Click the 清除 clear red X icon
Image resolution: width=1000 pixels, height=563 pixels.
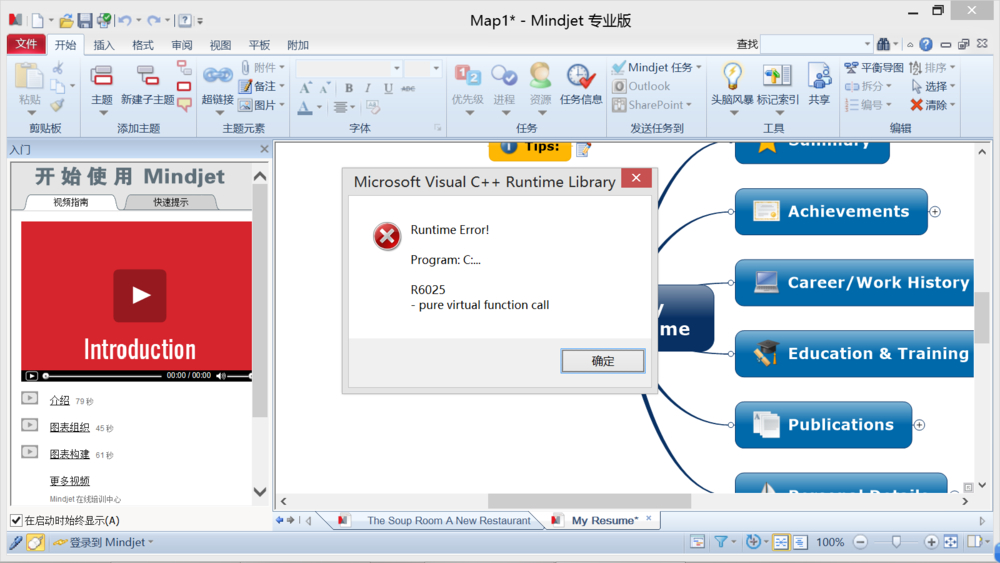[917, 105]
